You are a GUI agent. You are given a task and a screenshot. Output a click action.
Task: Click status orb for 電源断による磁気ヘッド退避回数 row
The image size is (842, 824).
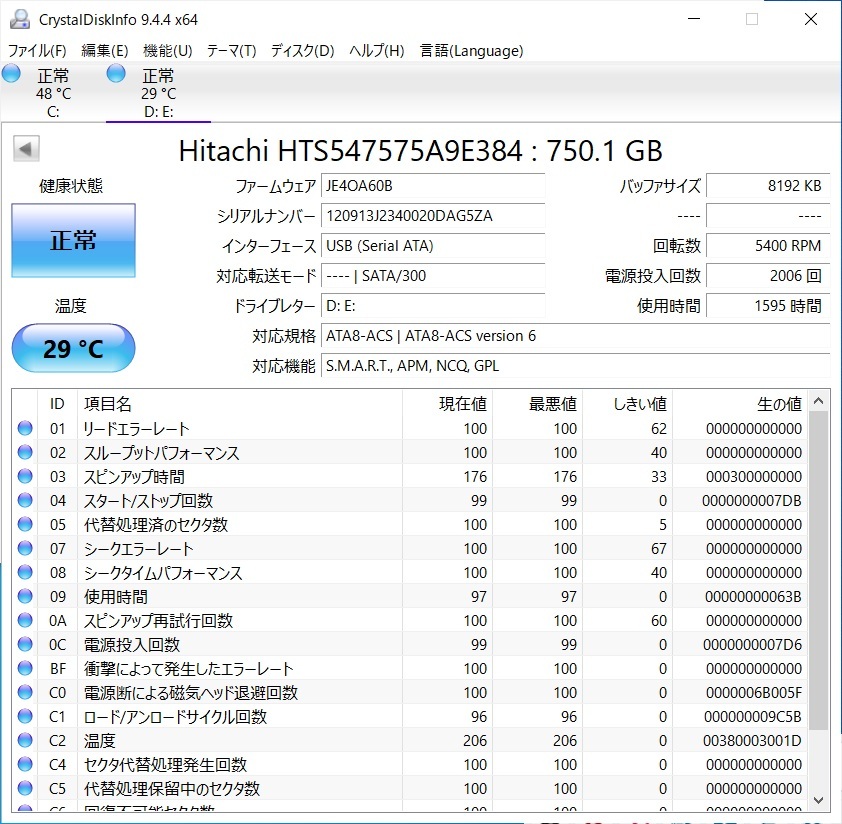pyautogui.click(x=25, y=692)
